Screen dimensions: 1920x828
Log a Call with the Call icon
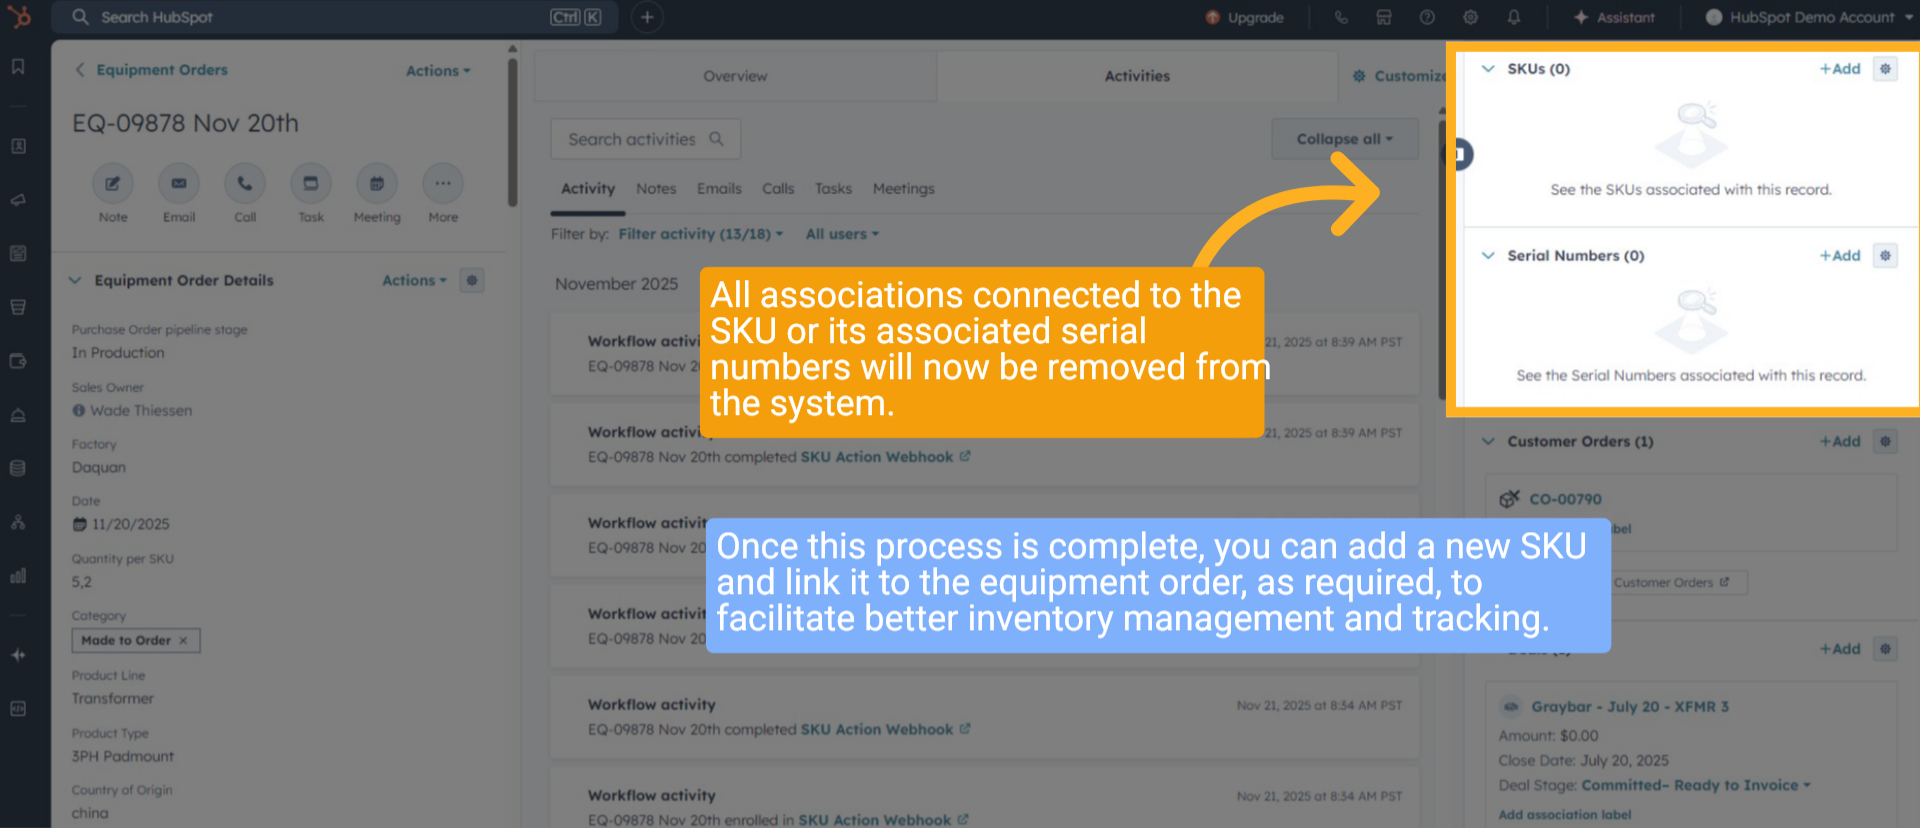pyautogui.click(x=245, y=184)
